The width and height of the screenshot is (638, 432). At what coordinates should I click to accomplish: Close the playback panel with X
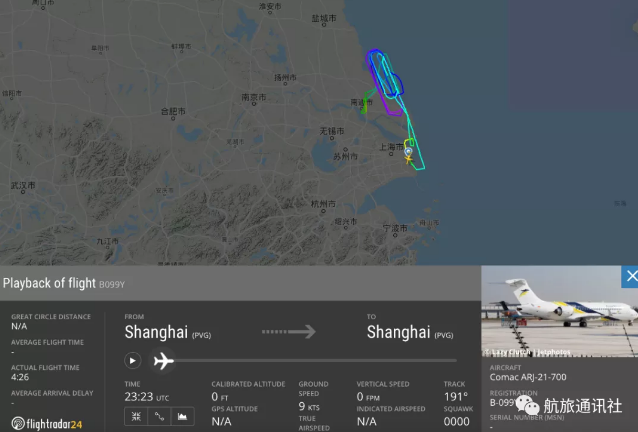(630, 277)
